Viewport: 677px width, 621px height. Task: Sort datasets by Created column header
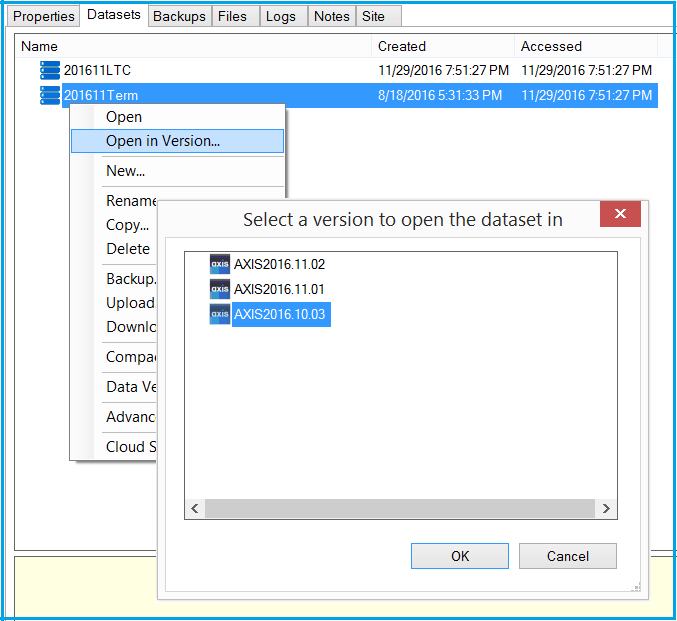[x=443, y=46]
